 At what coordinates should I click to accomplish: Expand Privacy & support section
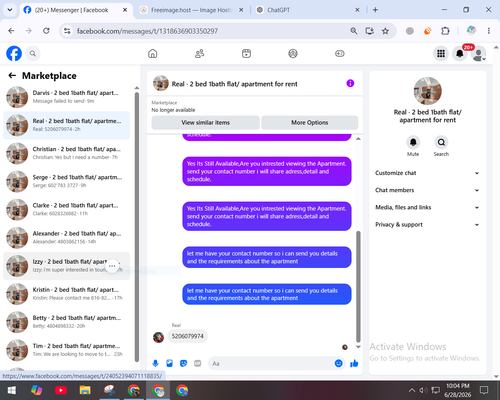click(x=427, y=225)
